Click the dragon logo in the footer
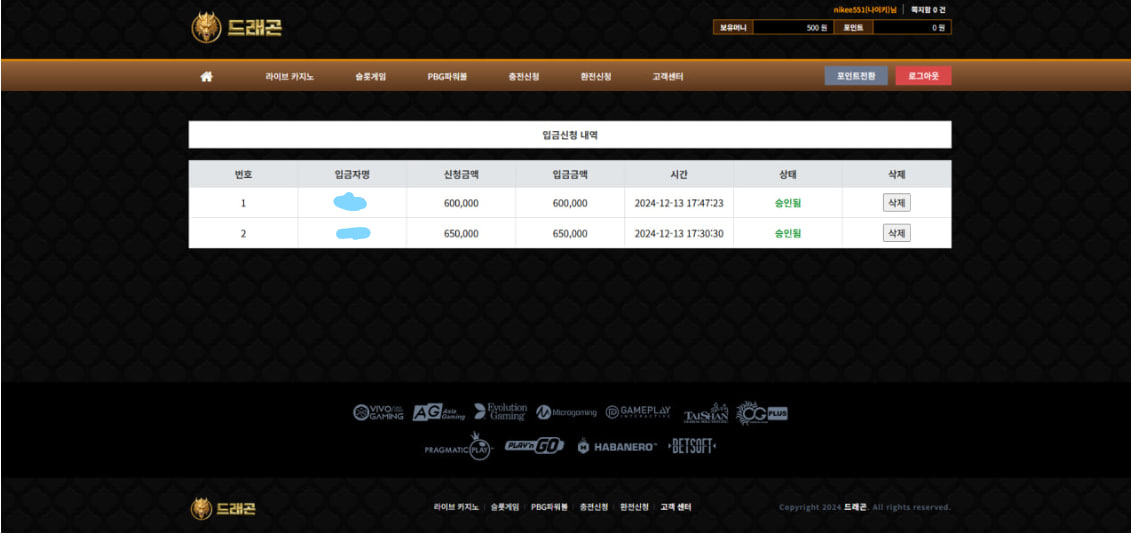The height and width of the screenshot is (537, 1131). pyautogui.click(x=223, y=508)
